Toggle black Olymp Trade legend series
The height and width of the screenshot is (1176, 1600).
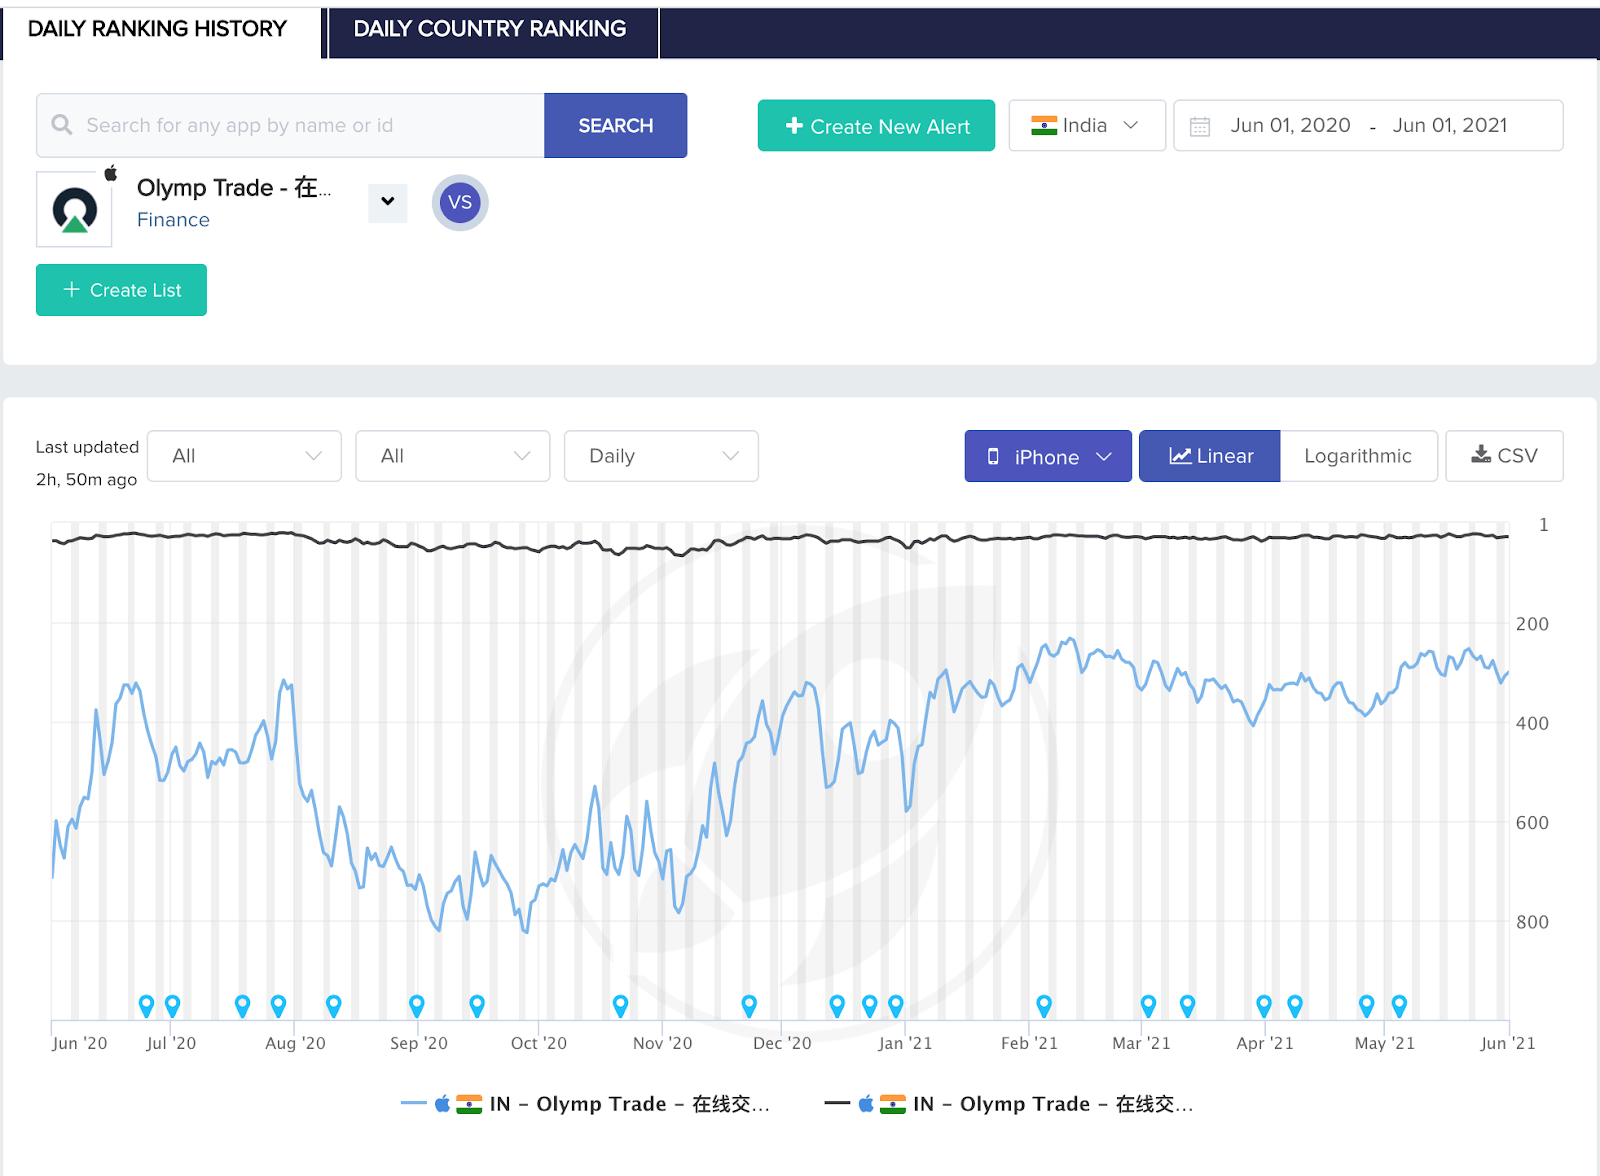click(x=1009, y=1104)
